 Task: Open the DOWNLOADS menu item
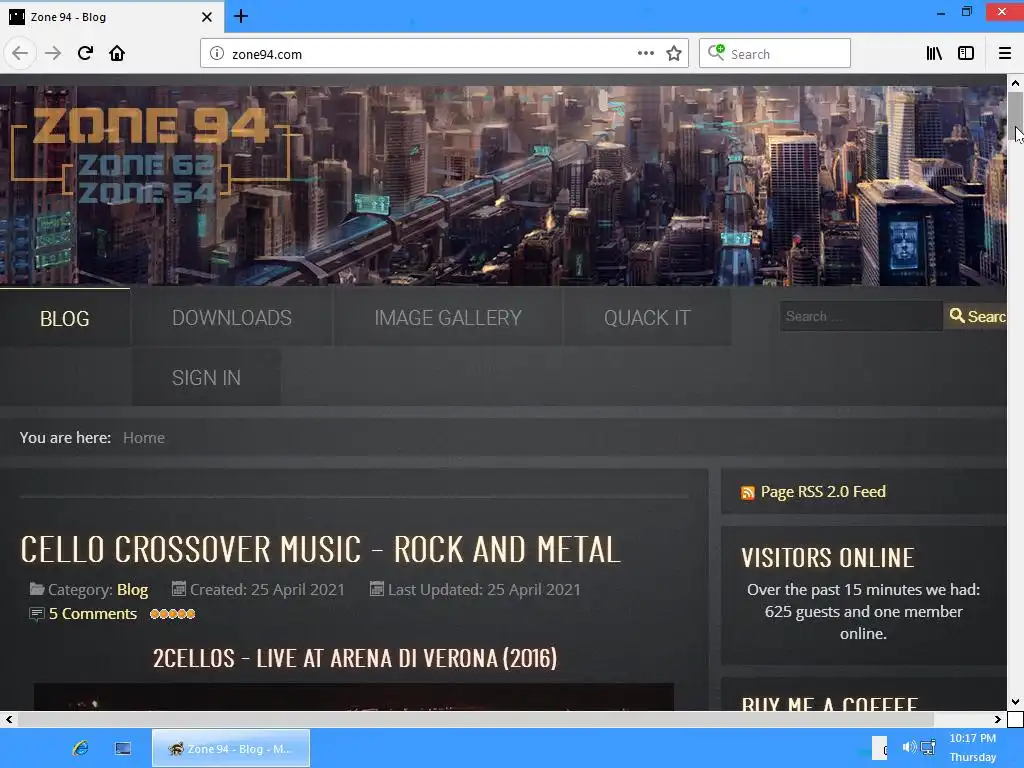coord(232,317)
